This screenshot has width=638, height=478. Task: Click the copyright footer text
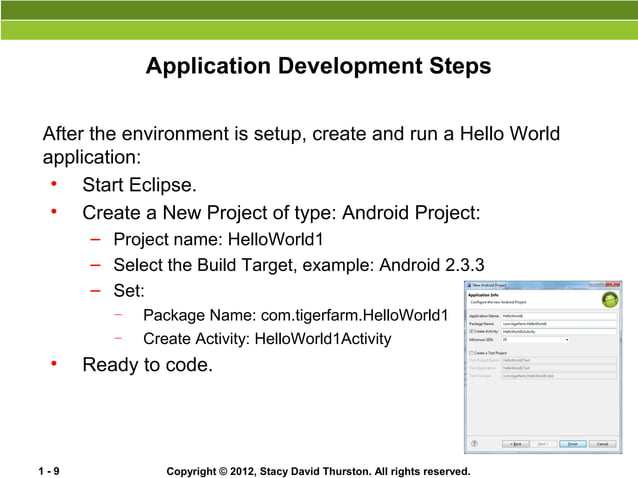[318, 469]
